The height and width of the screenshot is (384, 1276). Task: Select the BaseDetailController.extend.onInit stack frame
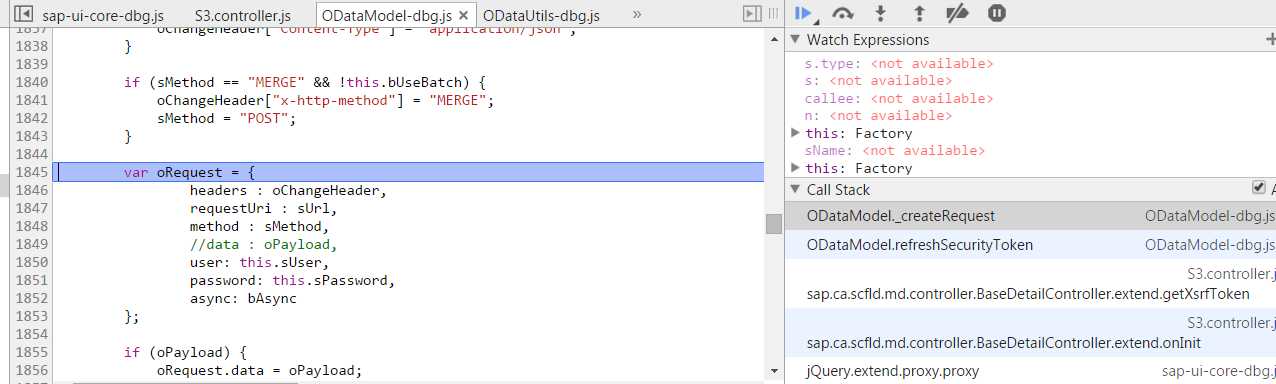pyautogui.click(x=1030, y=333)
